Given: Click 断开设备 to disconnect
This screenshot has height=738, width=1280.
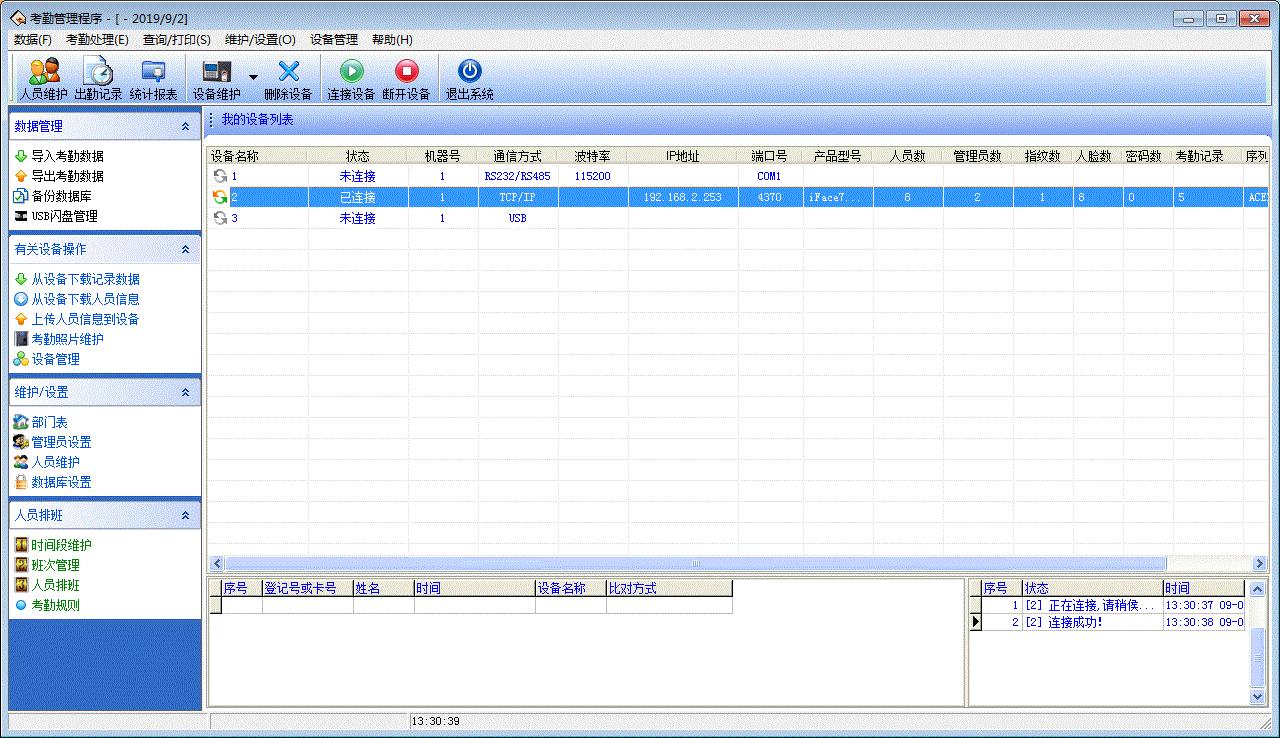Looking at the screenshot, I should click(408, 77).
